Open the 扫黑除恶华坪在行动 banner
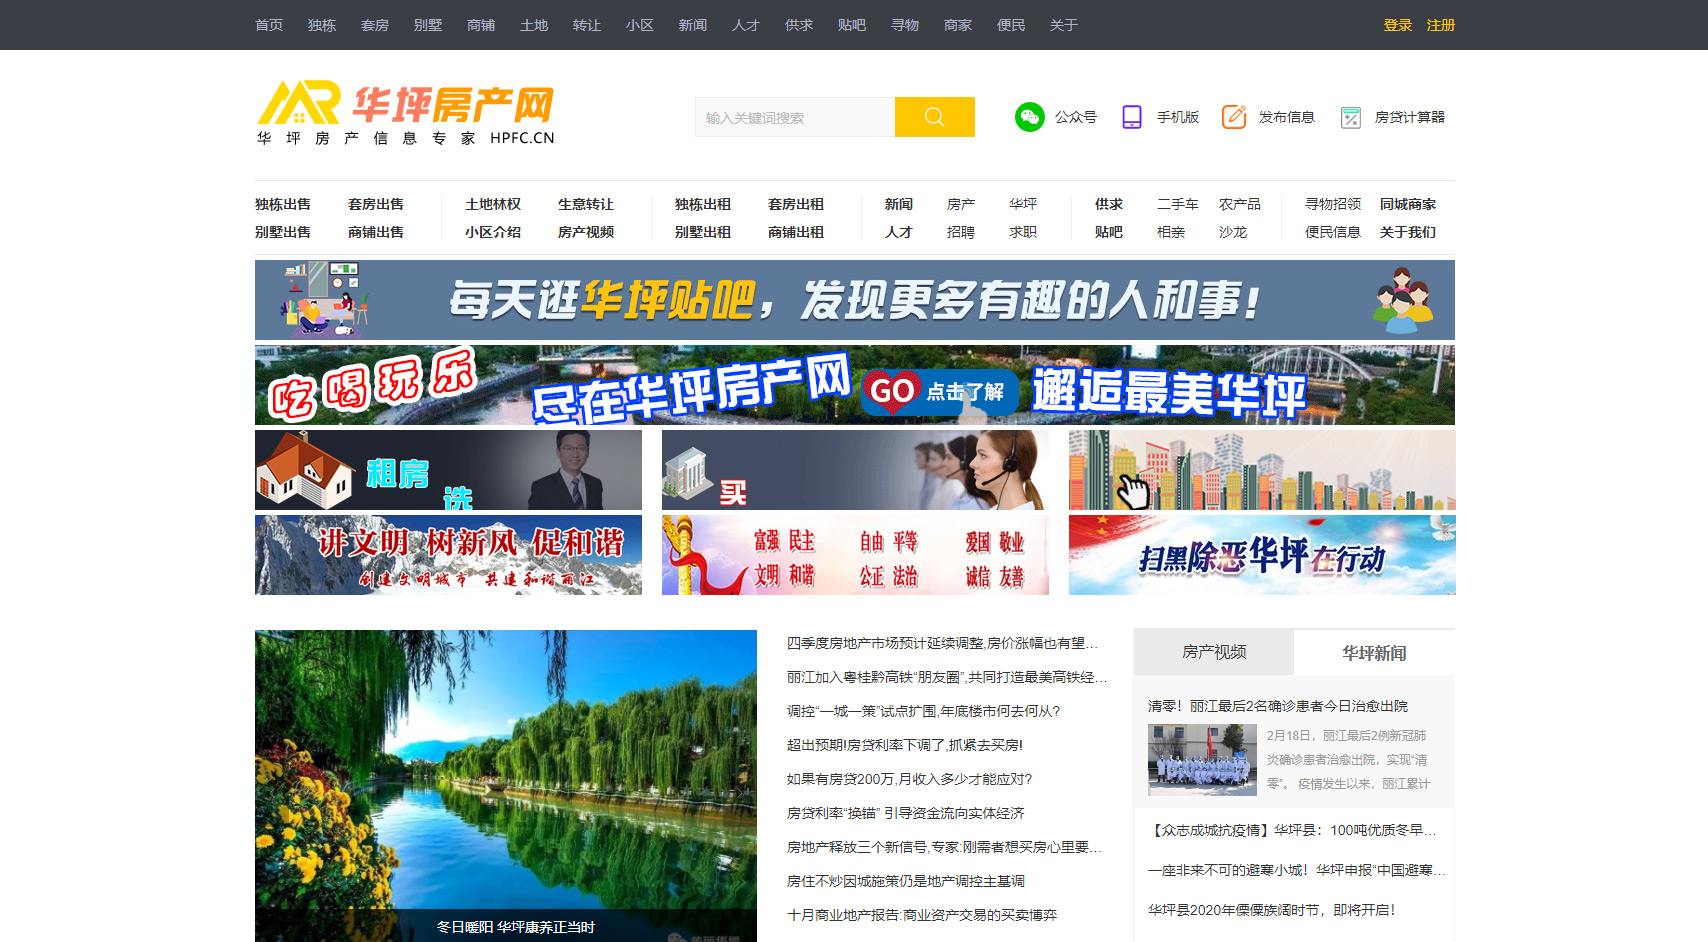The image size is (1708, 942). [x=1262, y=555]
